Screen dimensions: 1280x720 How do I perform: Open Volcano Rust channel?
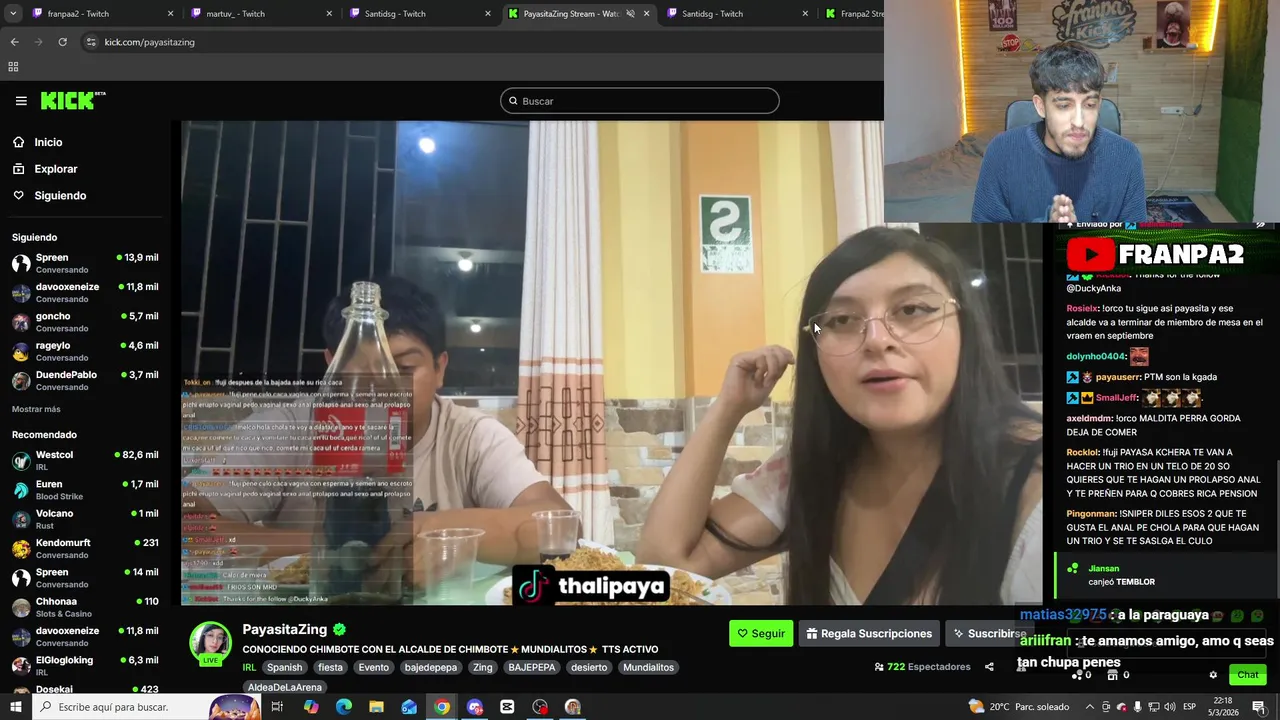[x=85, y=519]
